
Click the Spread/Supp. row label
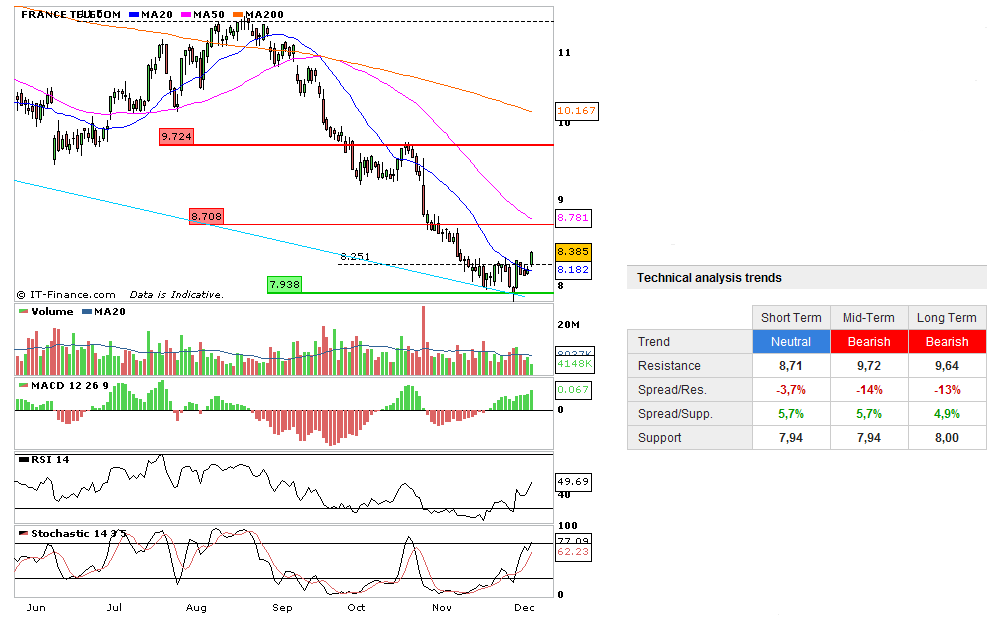[x=675, y=414]
